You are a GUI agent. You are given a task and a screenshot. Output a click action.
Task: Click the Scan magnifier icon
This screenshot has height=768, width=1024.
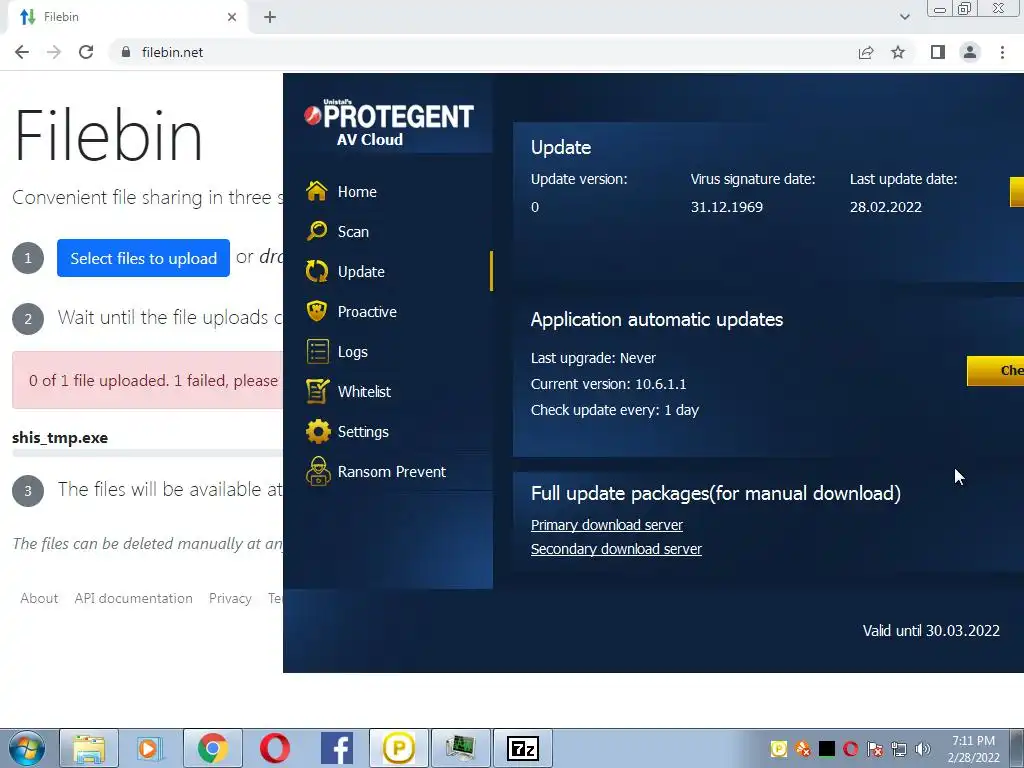(x=317, y=231)
